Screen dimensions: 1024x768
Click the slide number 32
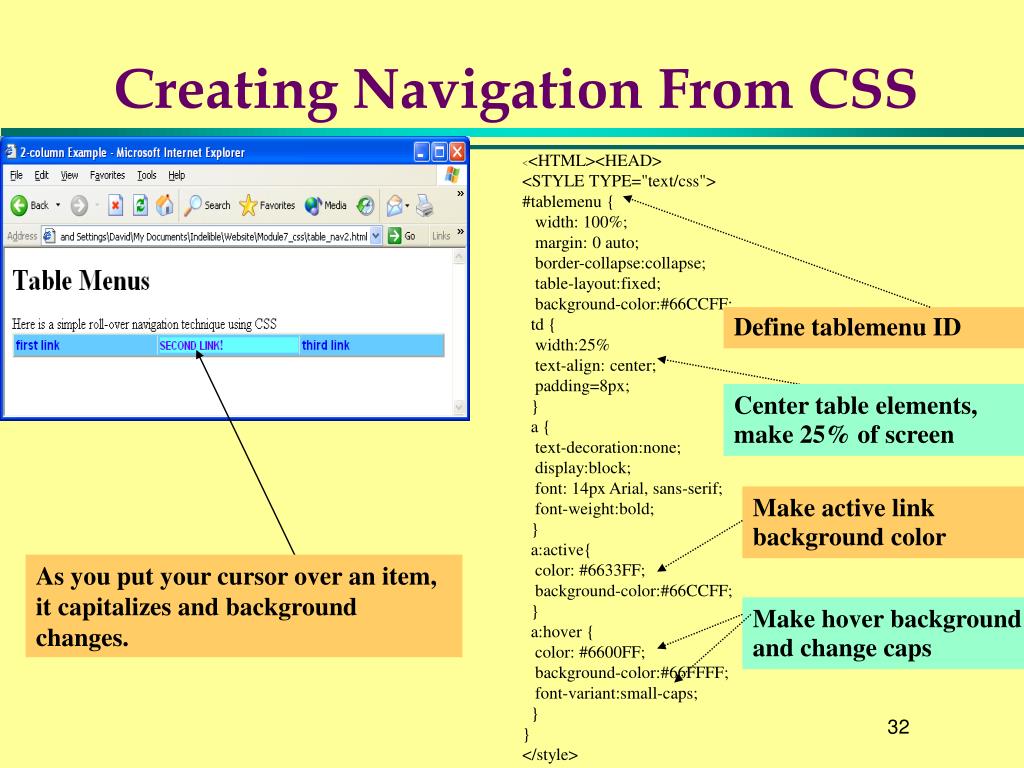pos(898,727)
